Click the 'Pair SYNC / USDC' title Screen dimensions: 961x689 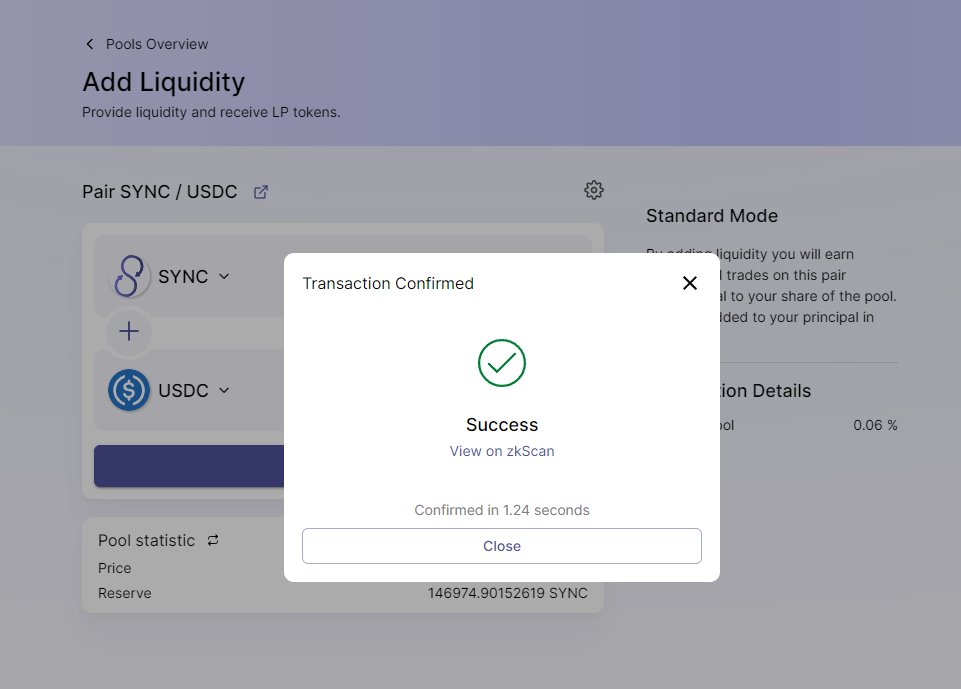[159, 192]
